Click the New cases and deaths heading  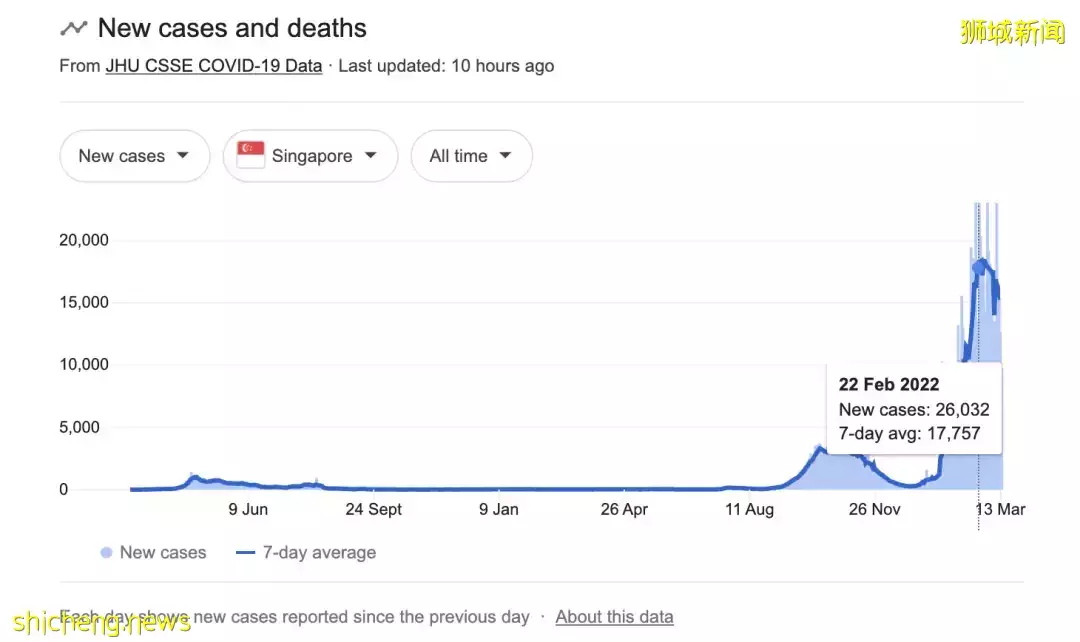(x=232, y=28)
